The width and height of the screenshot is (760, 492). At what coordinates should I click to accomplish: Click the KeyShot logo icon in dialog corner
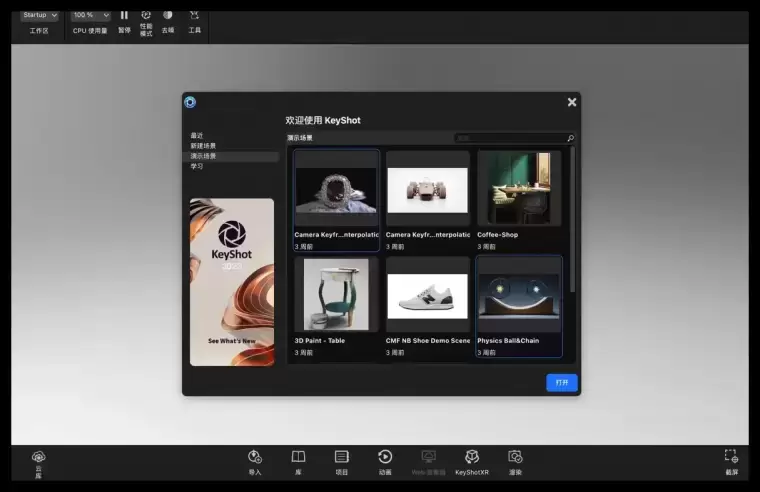[190, 102]
